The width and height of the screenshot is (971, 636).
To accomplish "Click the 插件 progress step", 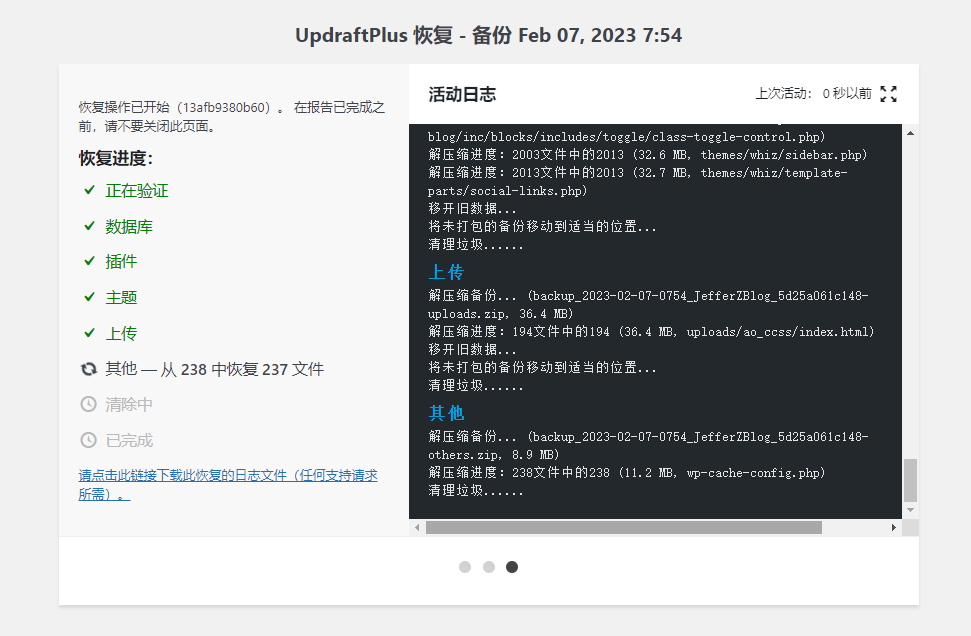I will 121,262.
